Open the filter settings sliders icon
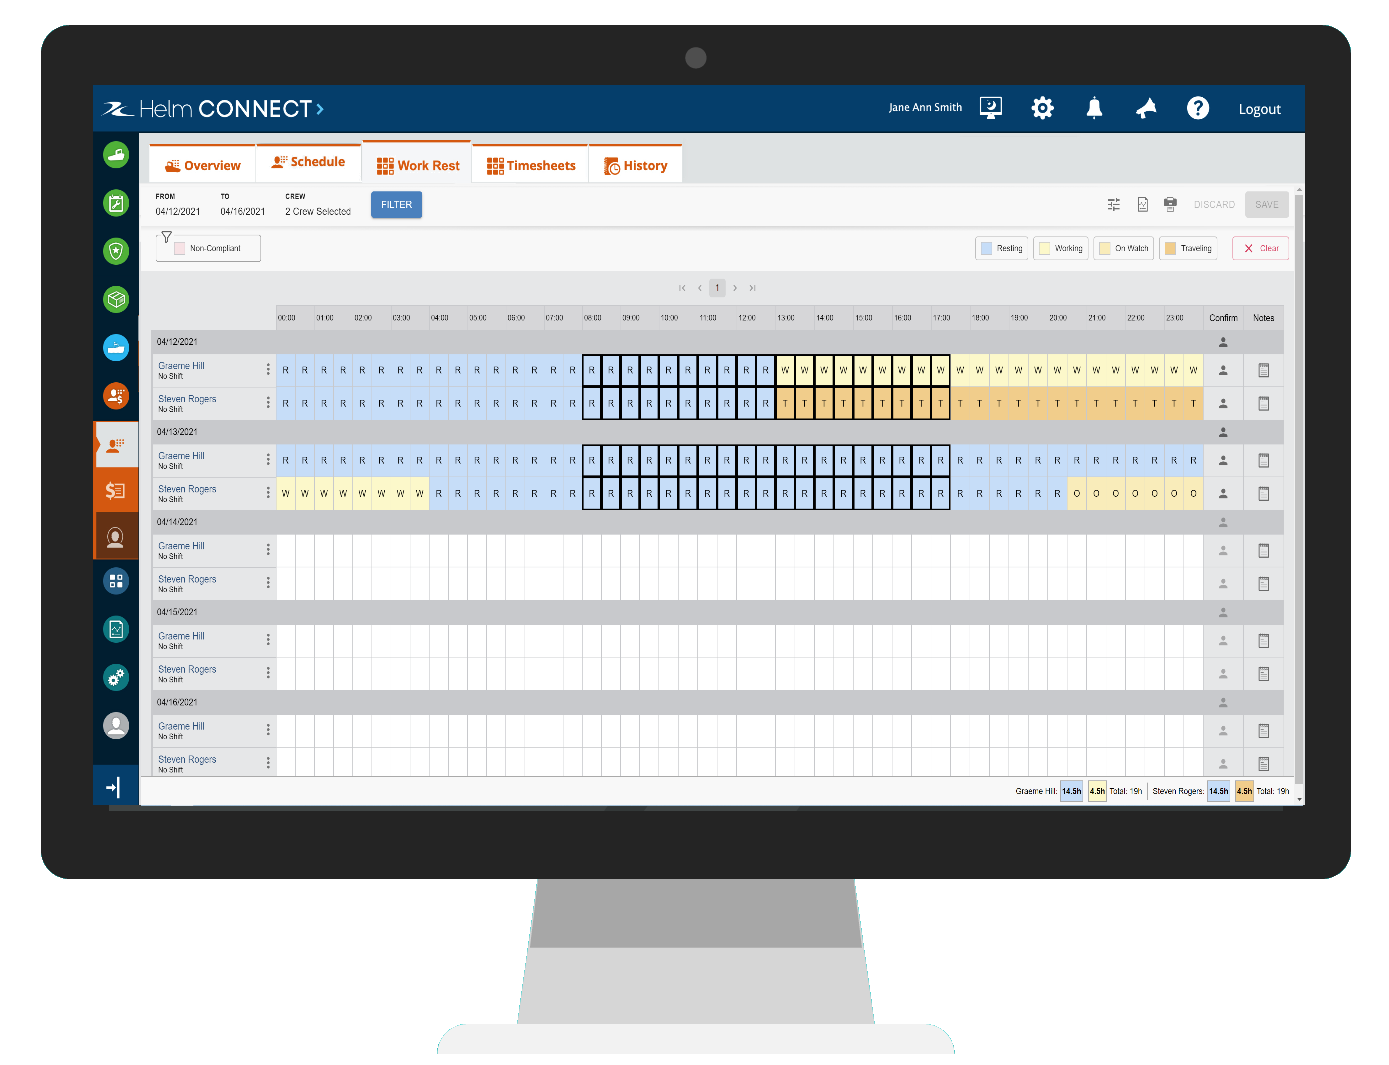Image resolution: width=1389 pixels, height=1065 pixels. point(1113,204)
